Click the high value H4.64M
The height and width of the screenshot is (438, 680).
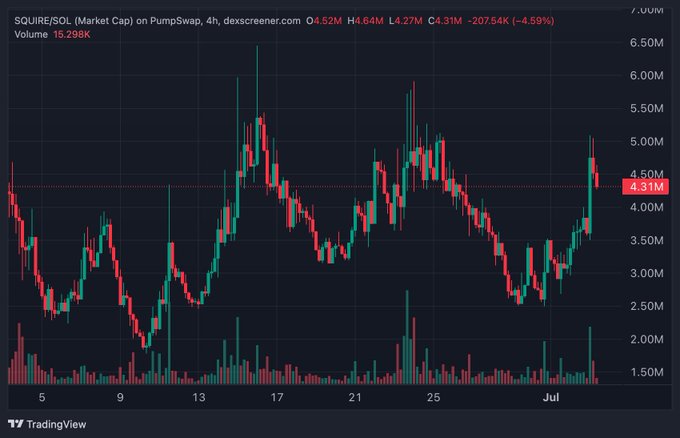(365, 20)
